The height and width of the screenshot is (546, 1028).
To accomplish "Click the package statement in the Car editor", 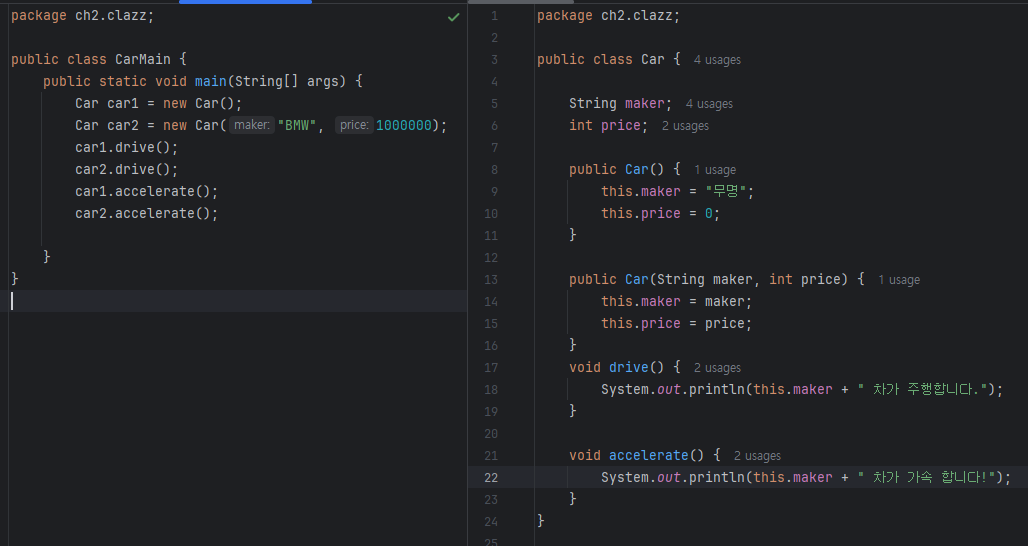I will click(x=608, y=16).
